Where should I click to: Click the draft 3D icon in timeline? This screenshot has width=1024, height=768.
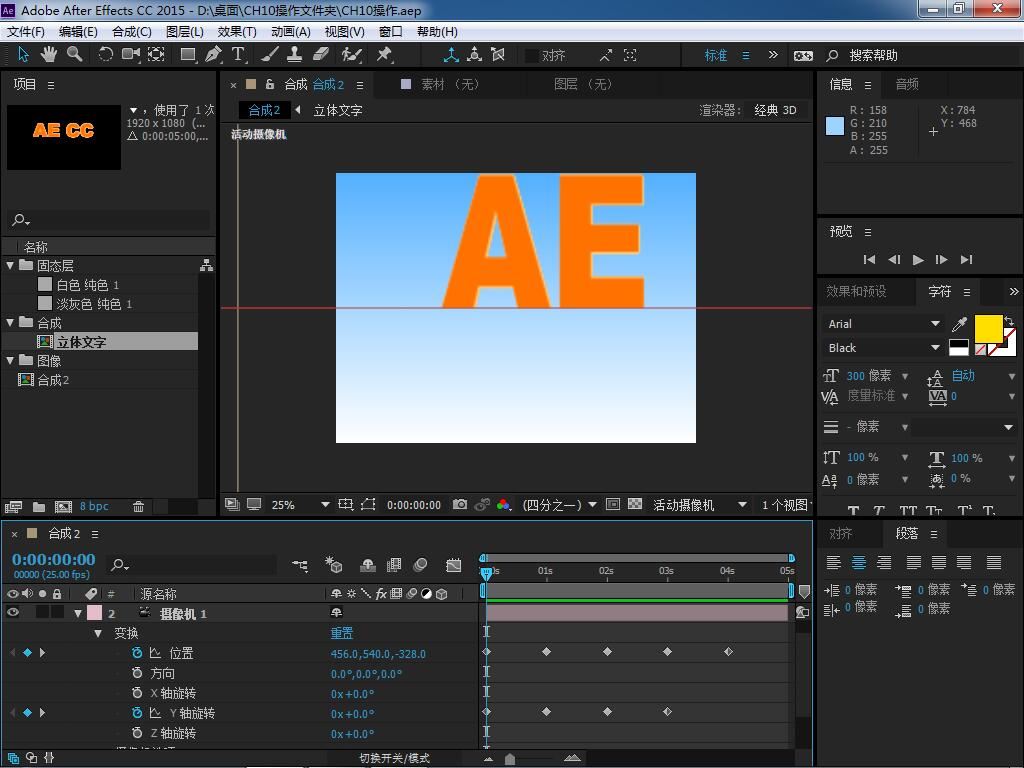[334, 565]
